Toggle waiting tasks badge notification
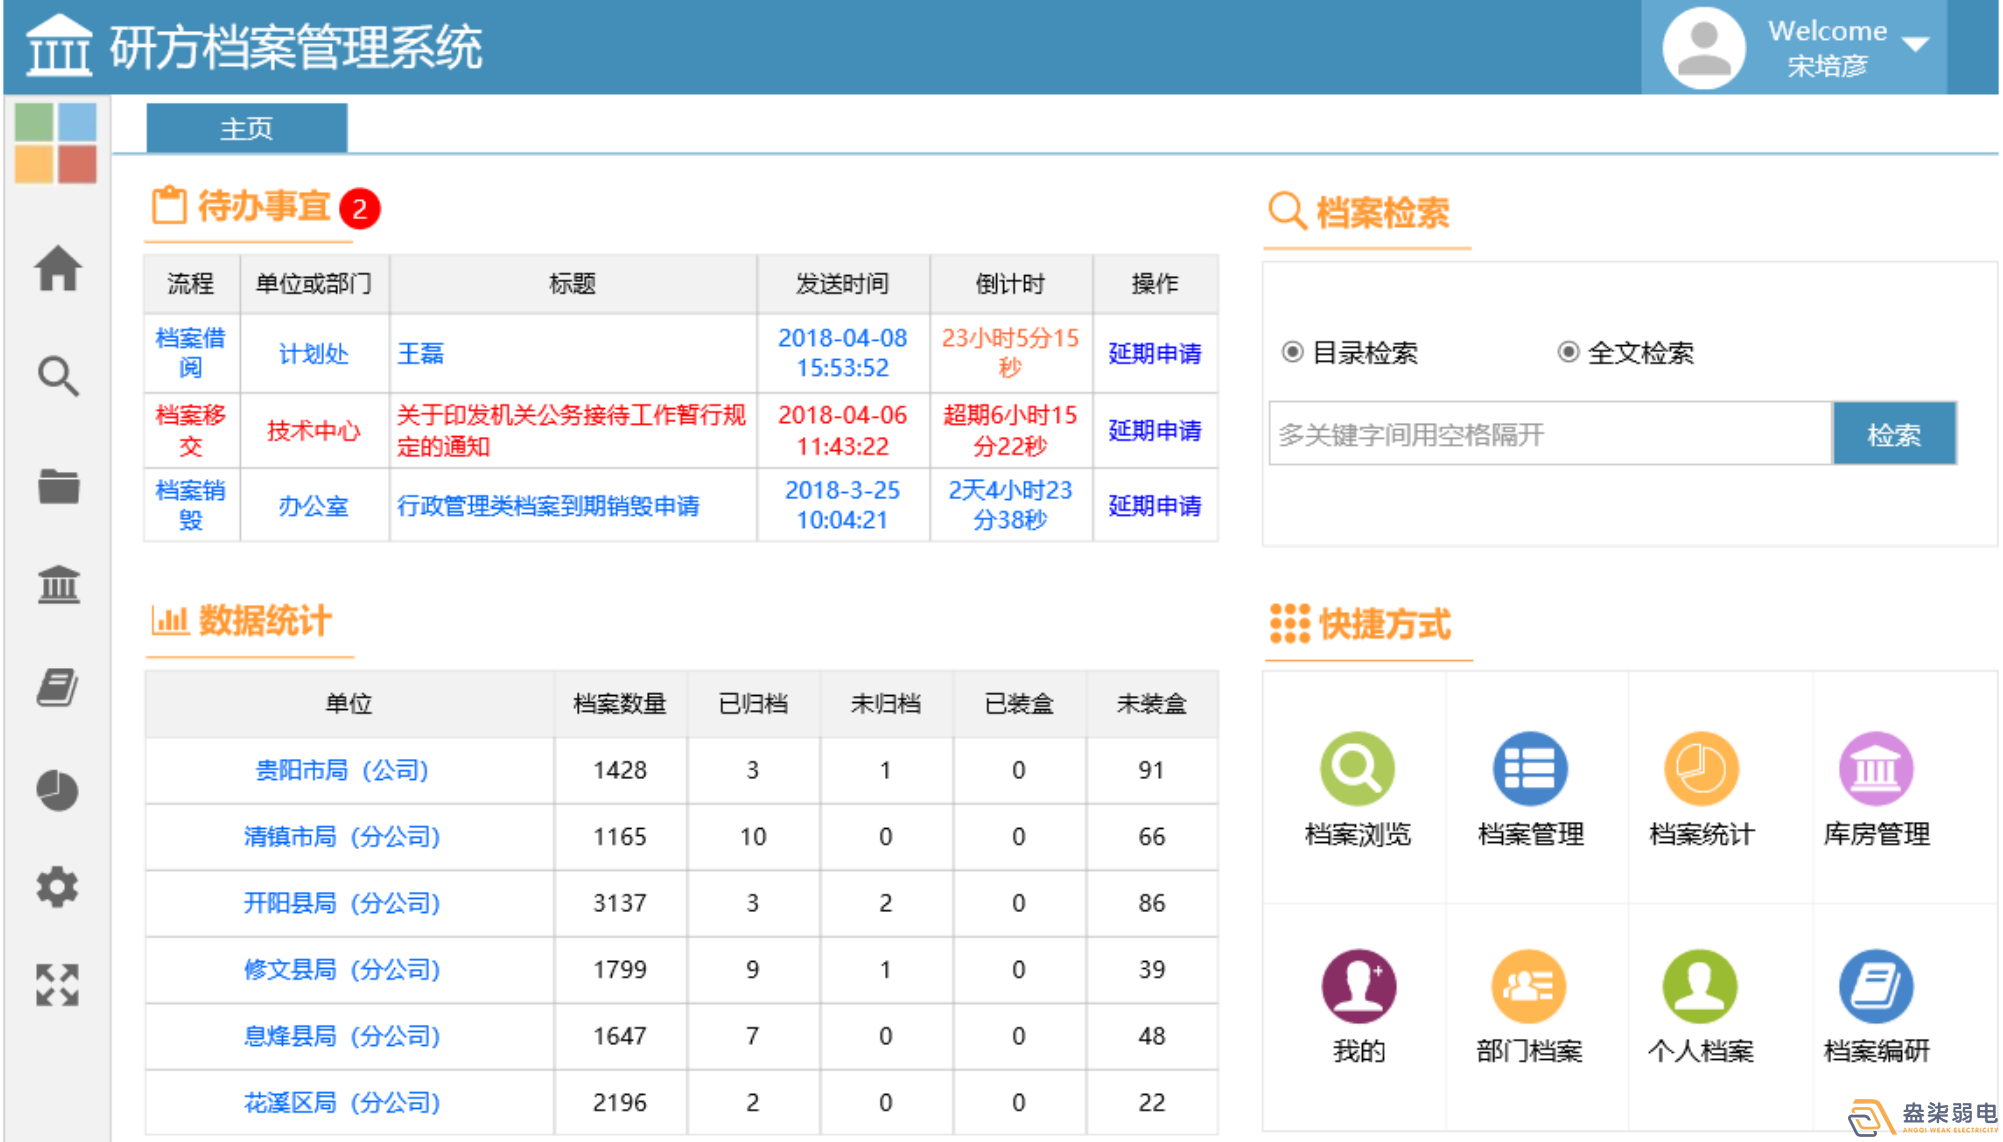The height and width of the screenshot is (1142, 2003). (363, 208)
